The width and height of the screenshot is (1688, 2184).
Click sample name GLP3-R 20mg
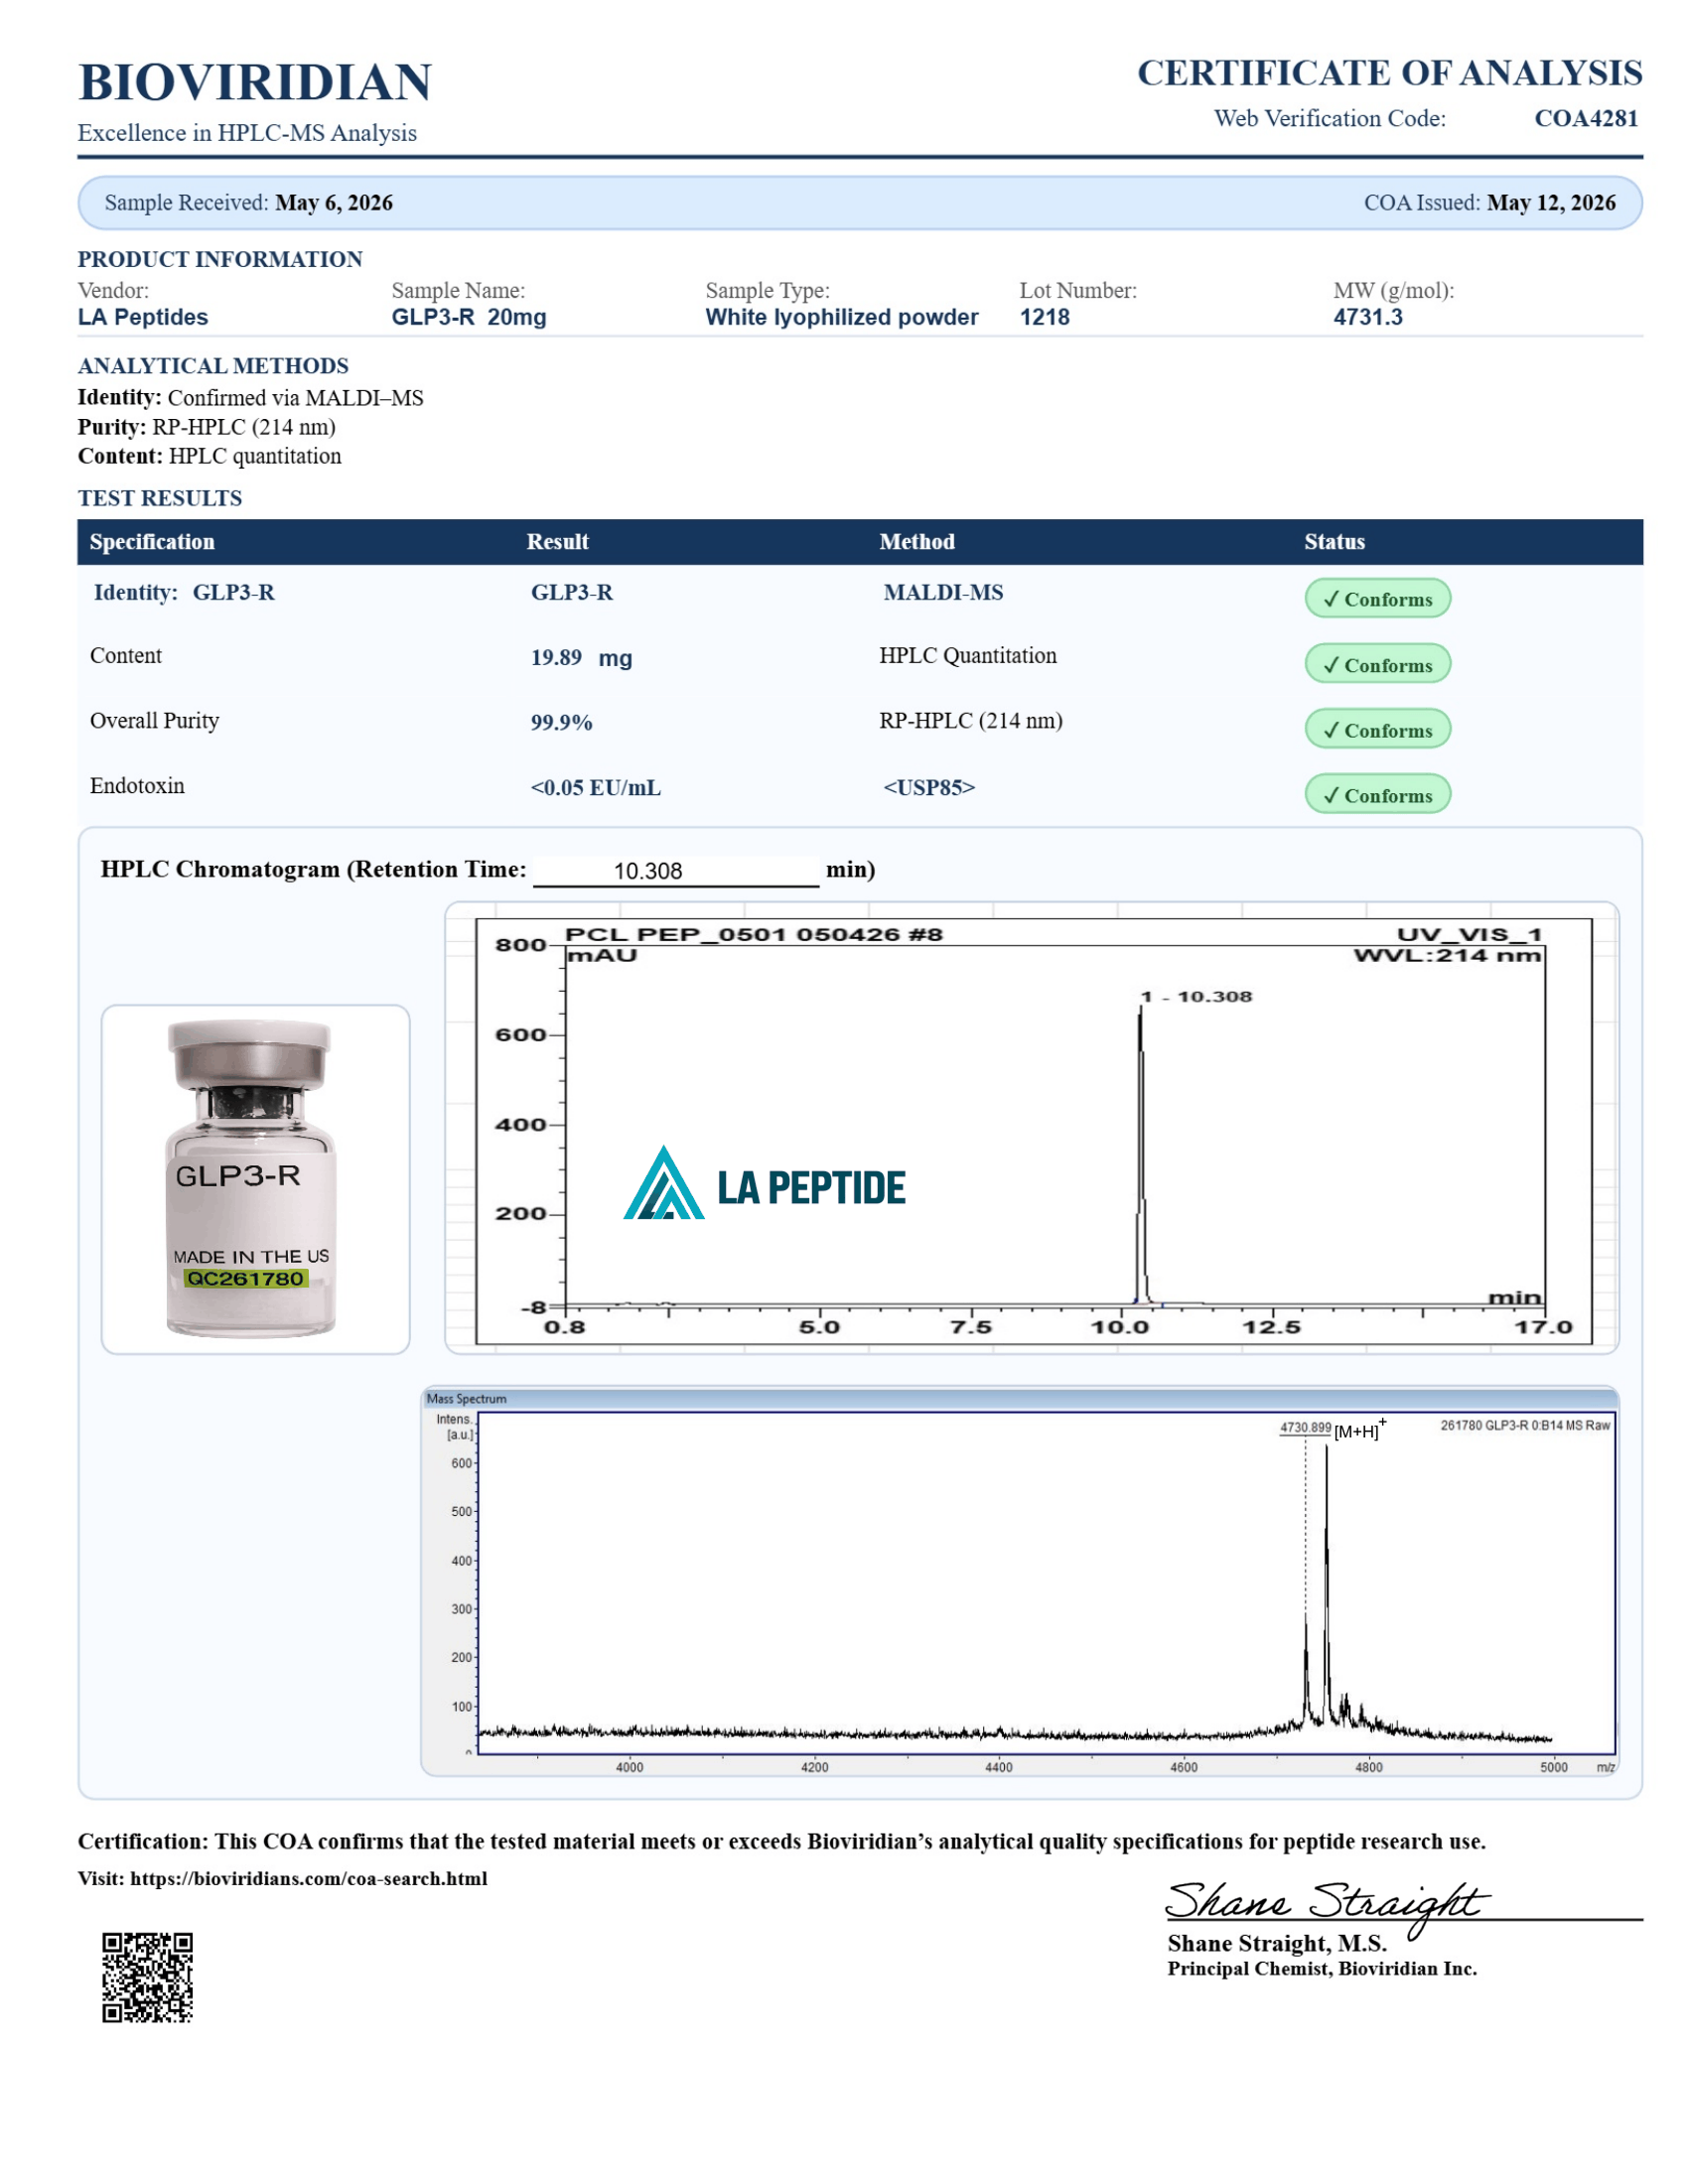[x=469, y=317]
